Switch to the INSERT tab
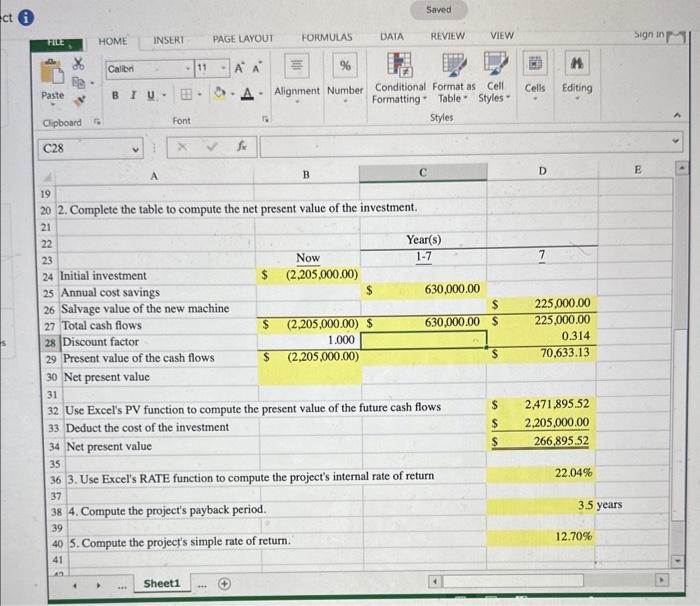The height and width of the screenshot is (606, 700). pyautogui.click(x=168, y=40)
